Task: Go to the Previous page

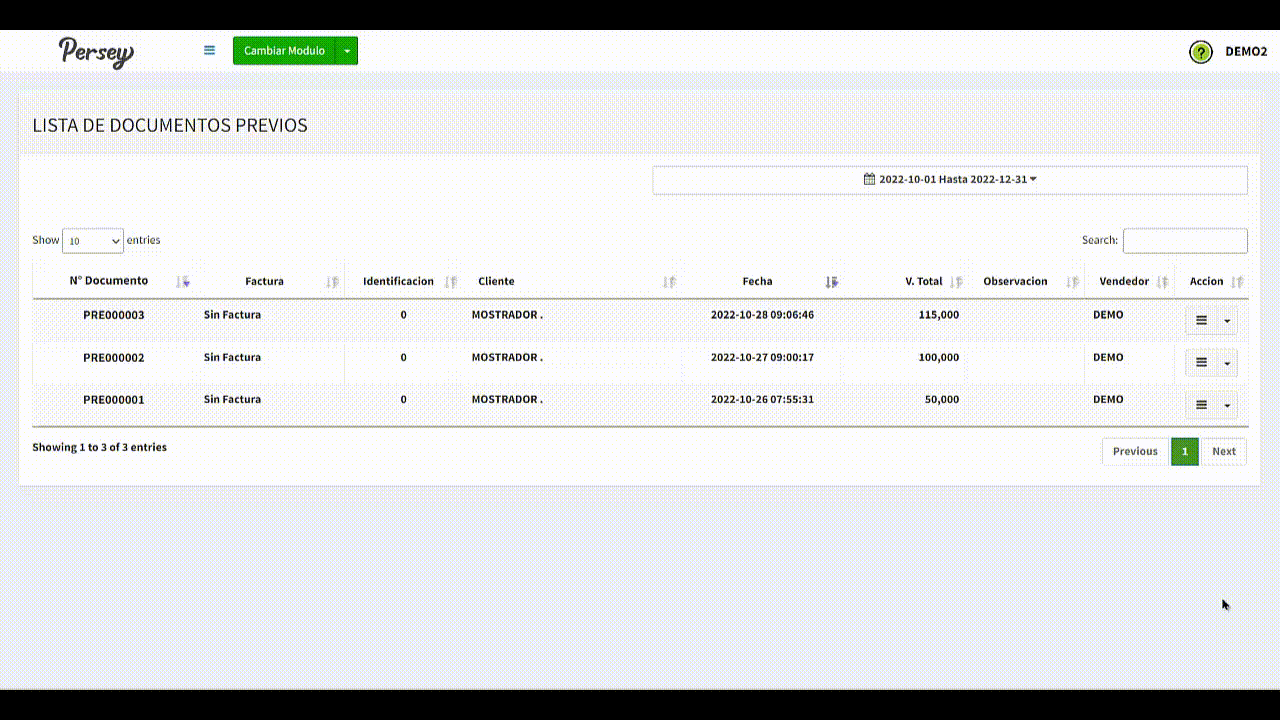Action: pos(1135,451)
